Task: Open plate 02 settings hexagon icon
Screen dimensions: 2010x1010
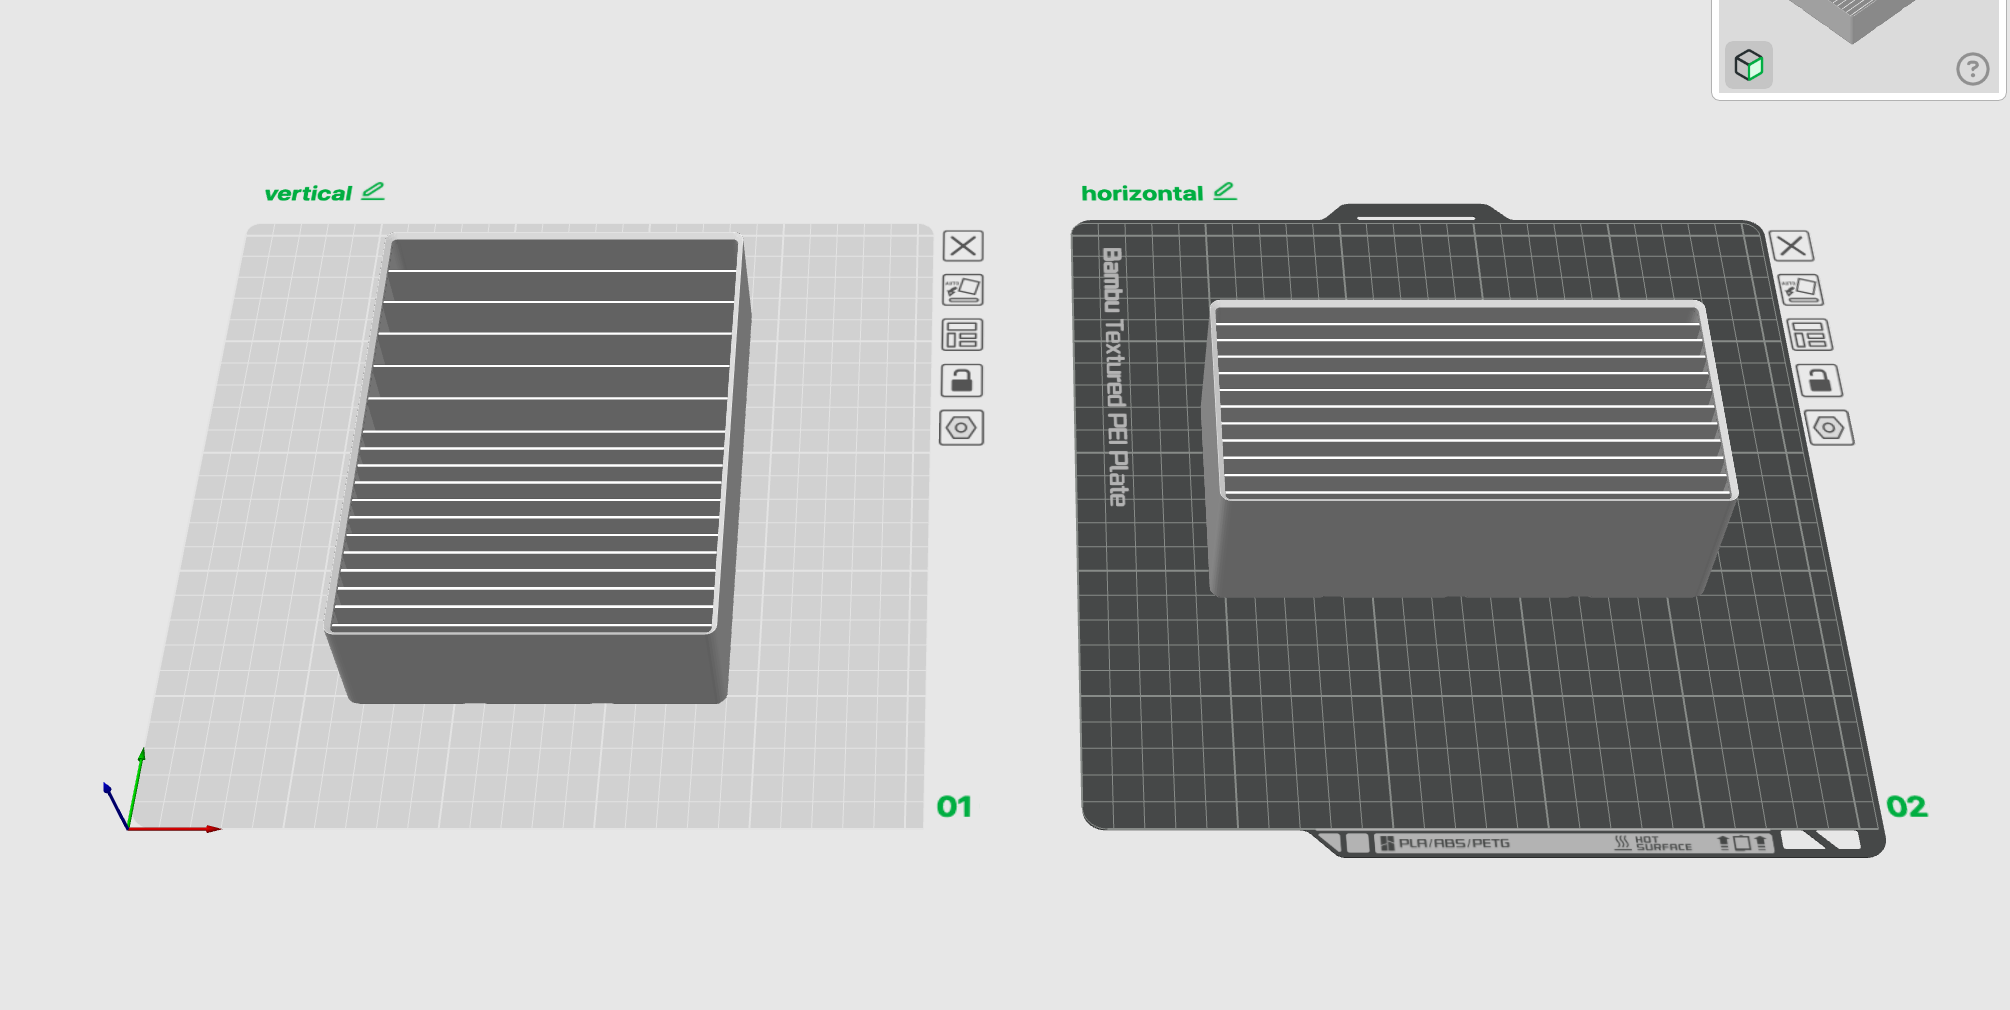Action: [x=1829, y=428]
